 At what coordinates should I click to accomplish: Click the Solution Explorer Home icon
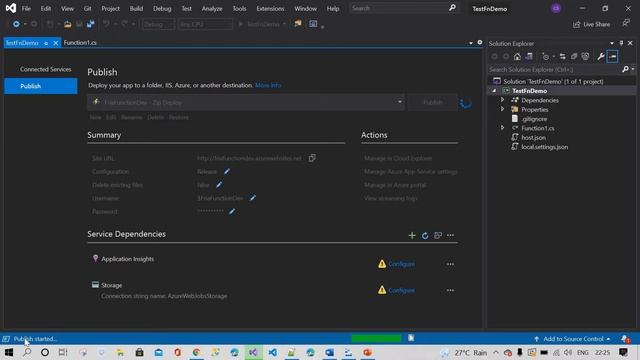[517, 56]
